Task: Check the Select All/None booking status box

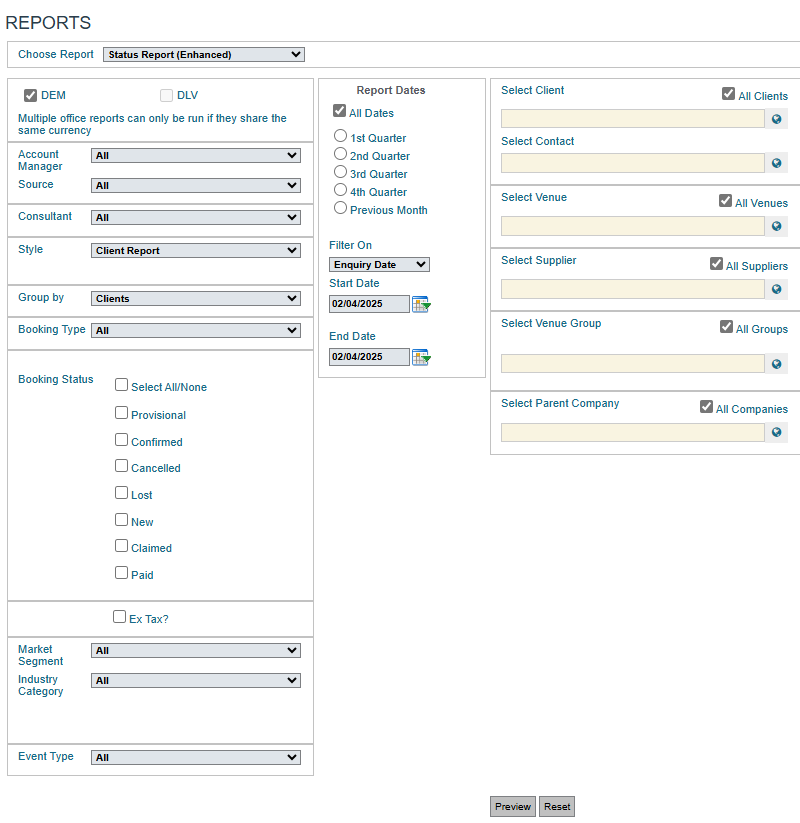Action: 121,385
